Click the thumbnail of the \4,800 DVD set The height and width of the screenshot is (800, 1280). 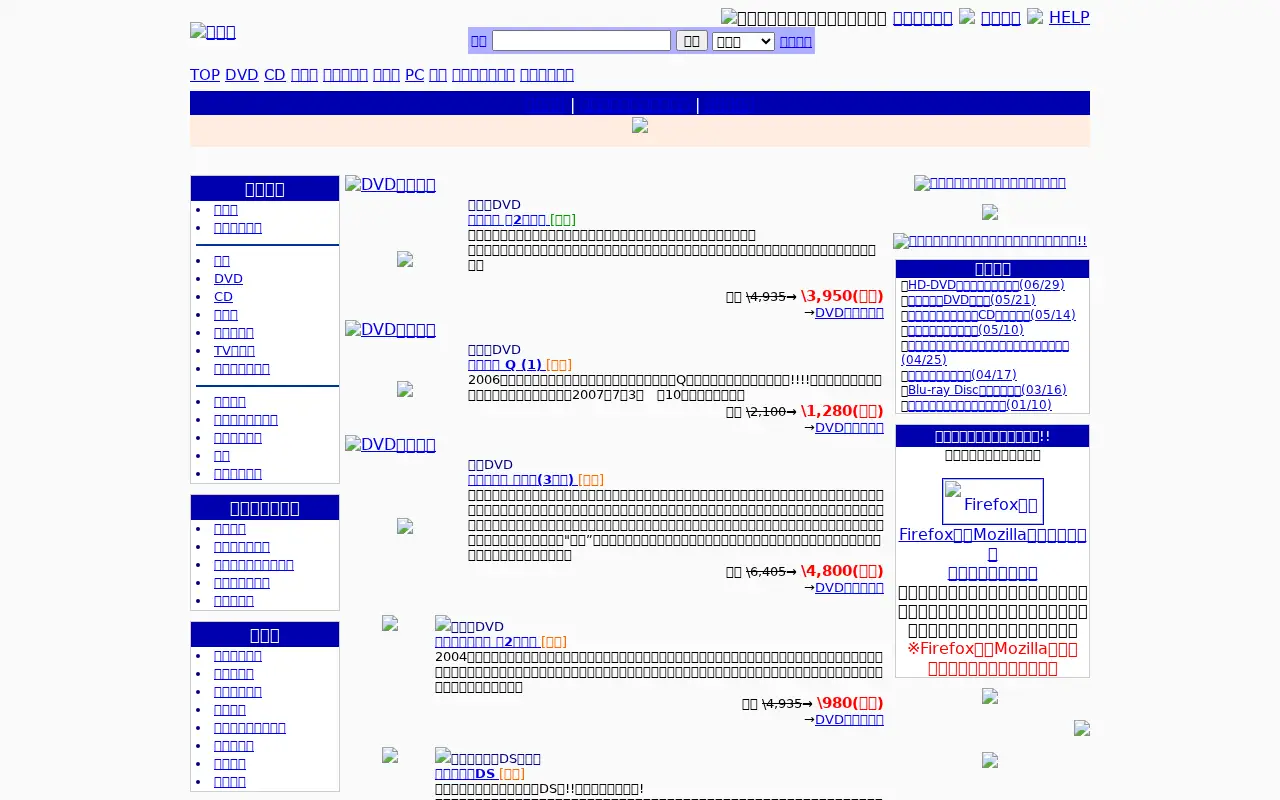click(x=405, y=526)
